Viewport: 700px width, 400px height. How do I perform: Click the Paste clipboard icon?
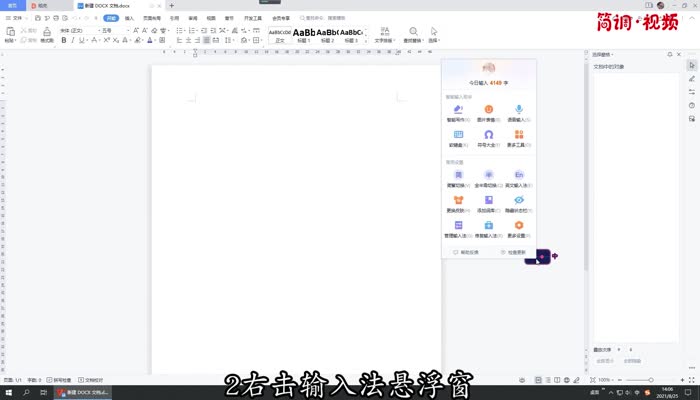pos(10,31)
